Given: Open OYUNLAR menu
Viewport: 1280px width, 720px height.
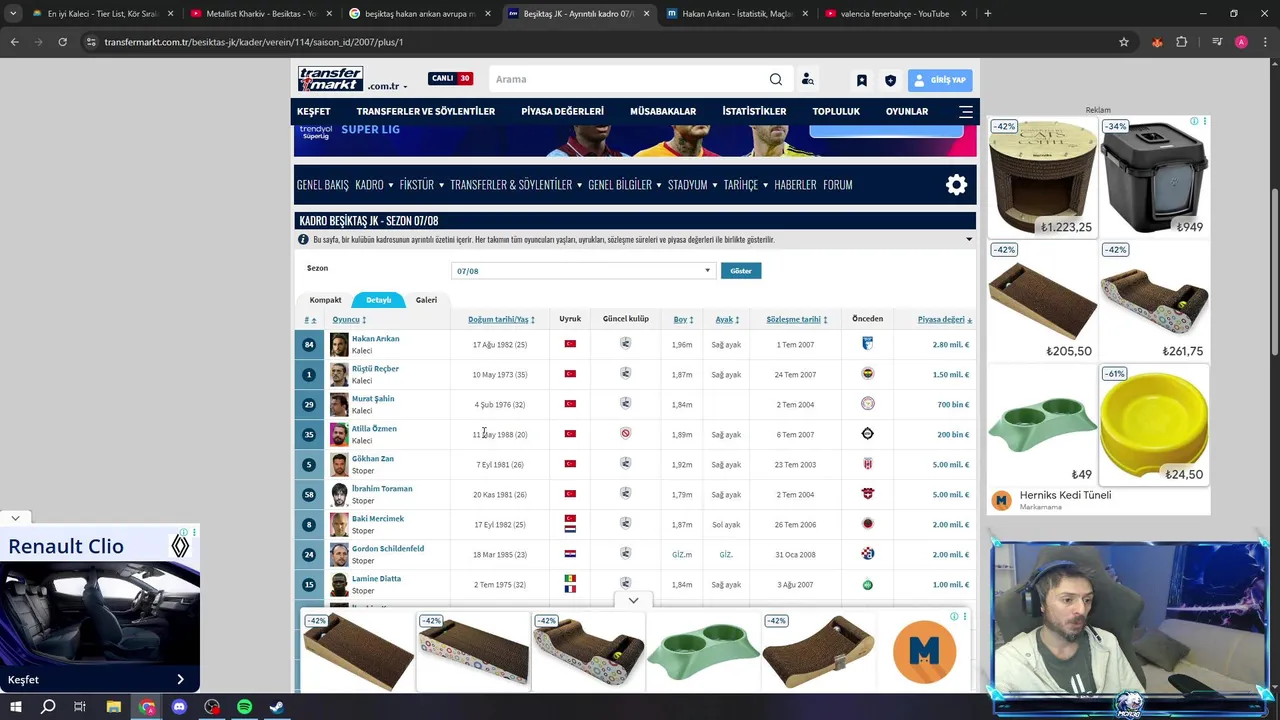Looking at the screenshot, I should point(907,111).
